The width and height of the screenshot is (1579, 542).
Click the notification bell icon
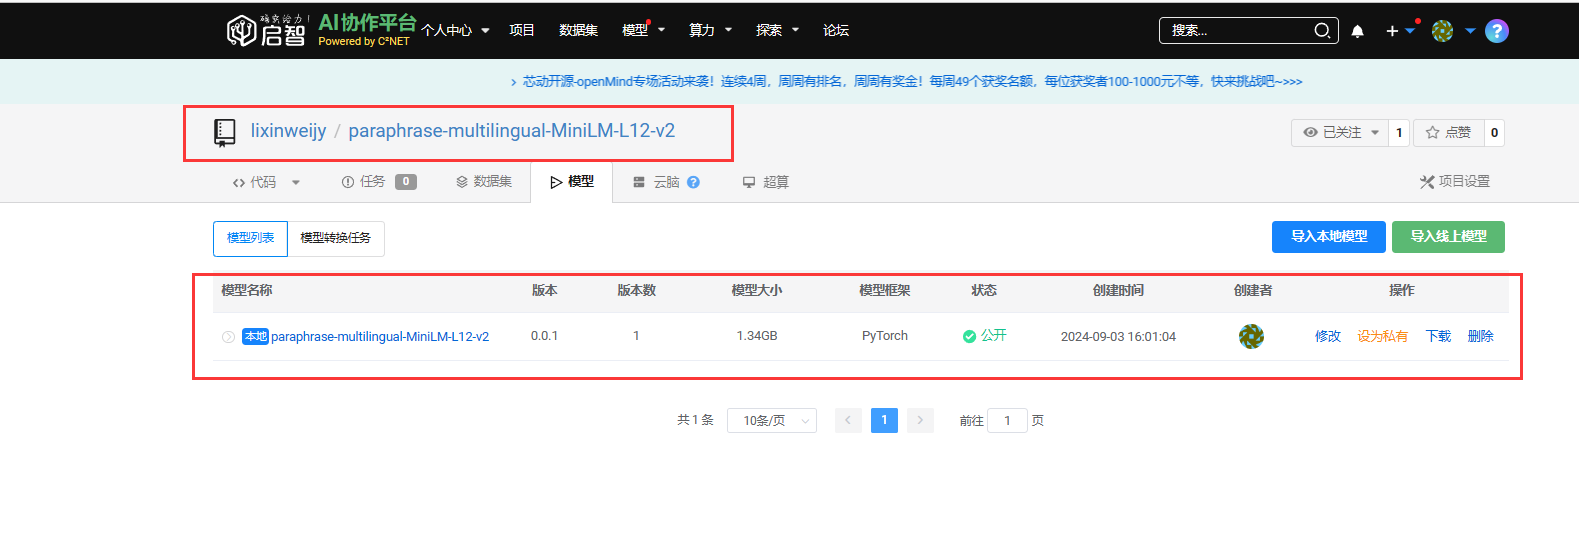(x=1357, y=31)
